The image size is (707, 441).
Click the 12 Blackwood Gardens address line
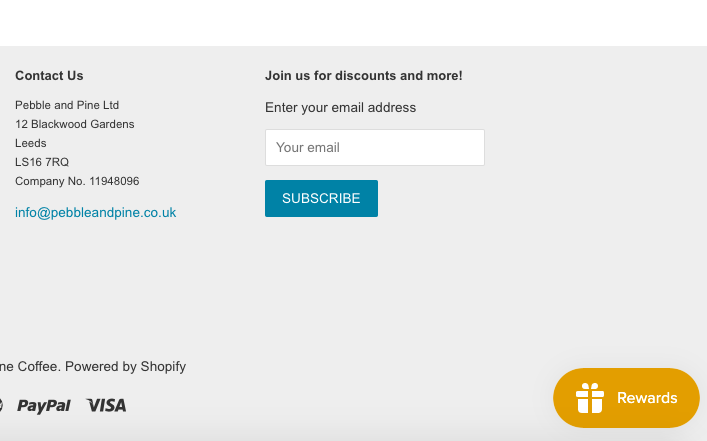(75, 124)
